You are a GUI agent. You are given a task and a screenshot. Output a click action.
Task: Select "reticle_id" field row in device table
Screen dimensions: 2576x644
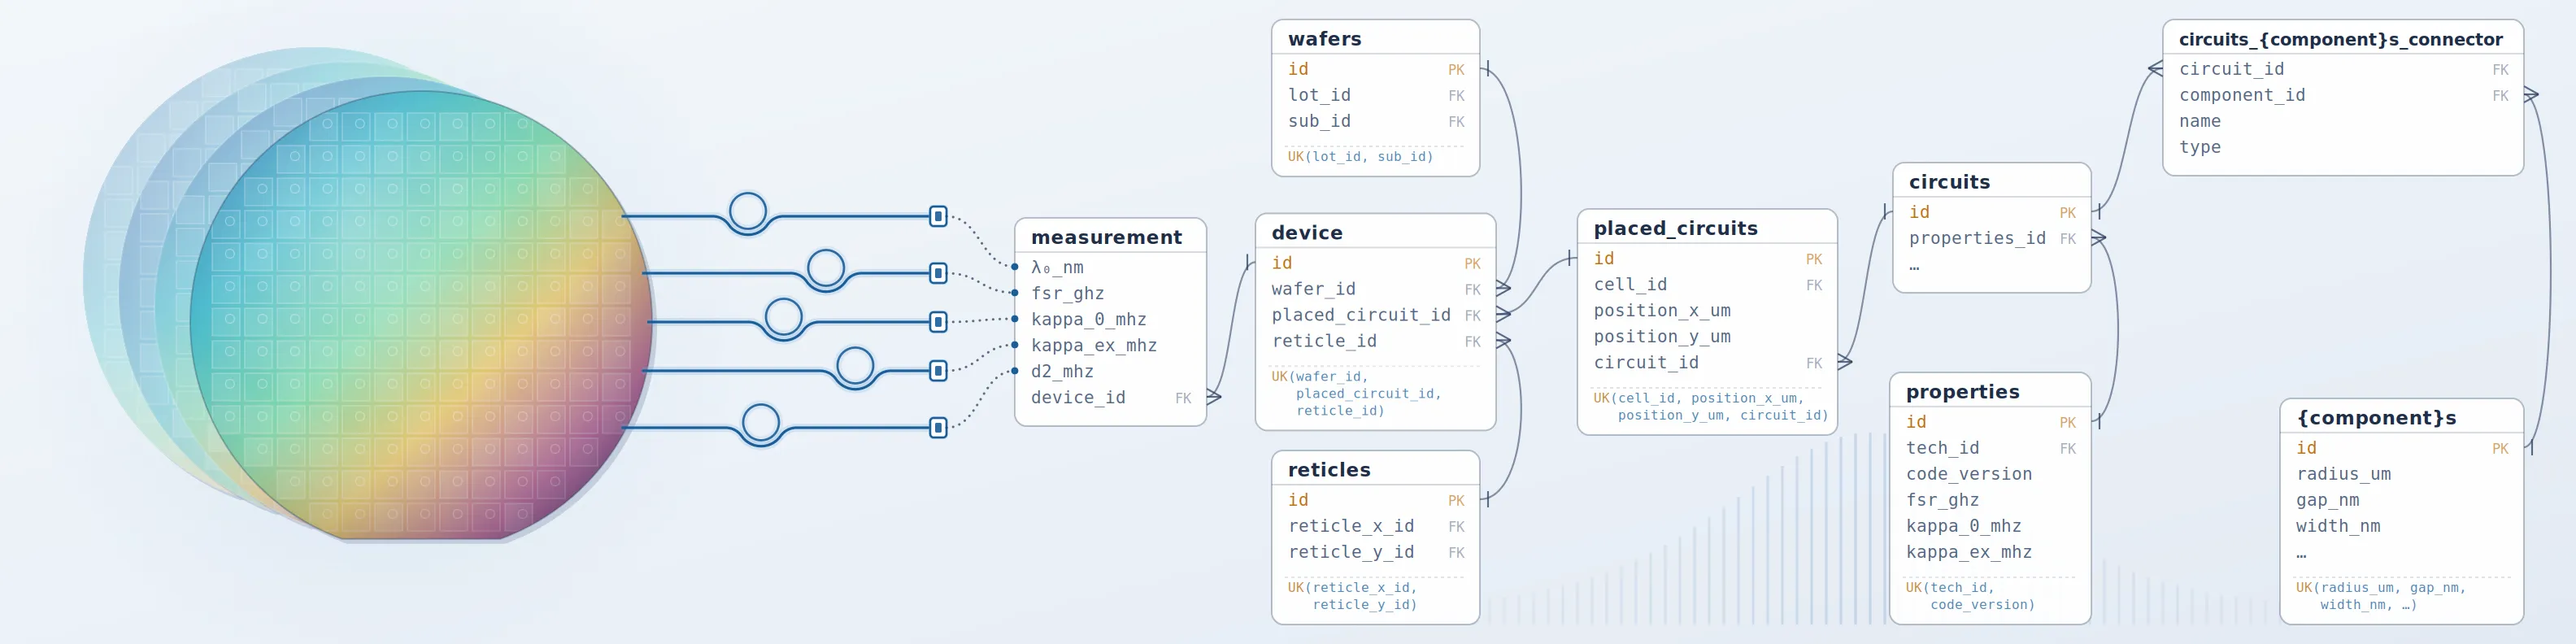pyautogui.click(x=1375, y=341)
